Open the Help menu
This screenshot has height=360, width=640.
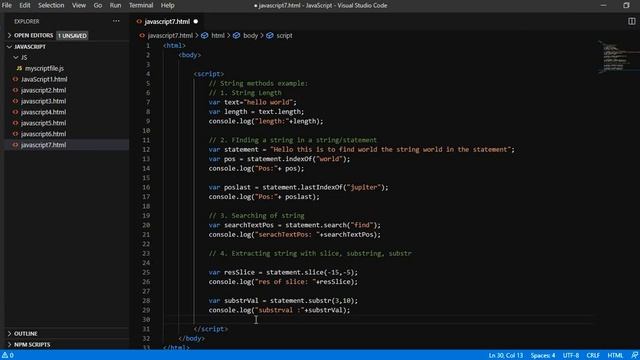tap(167, 5)
